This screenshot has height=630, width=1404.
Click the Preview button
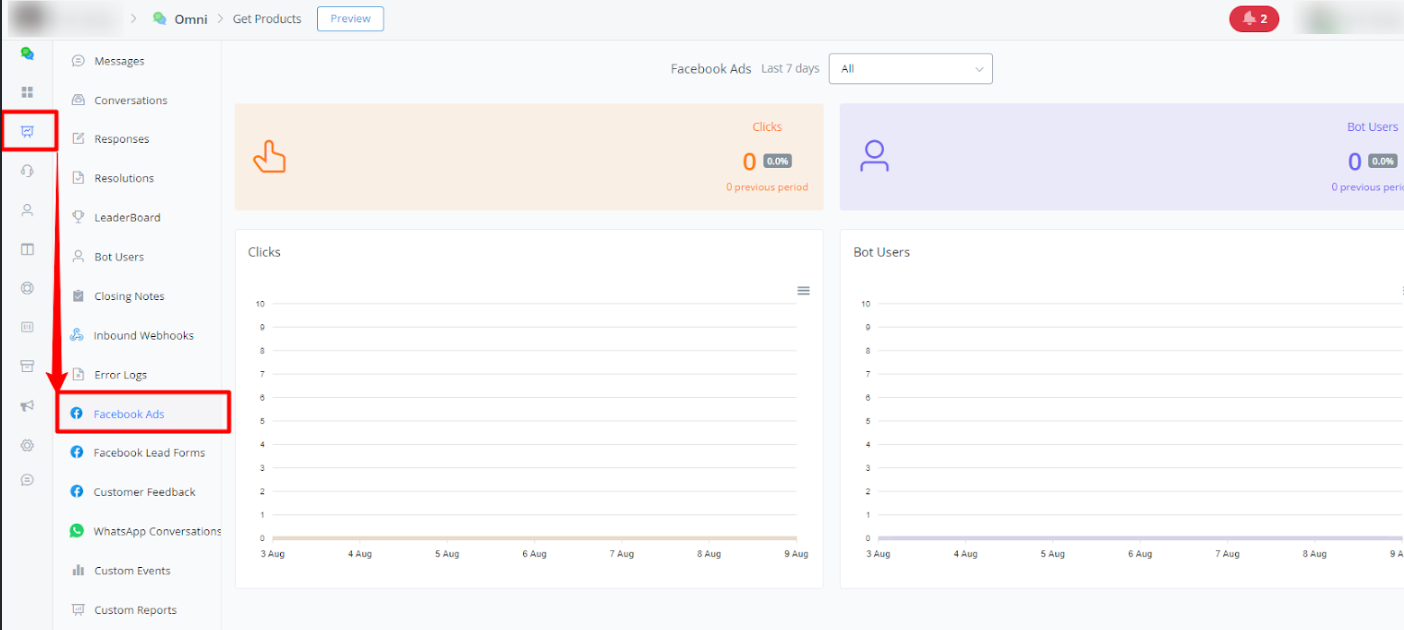point(350,19)
